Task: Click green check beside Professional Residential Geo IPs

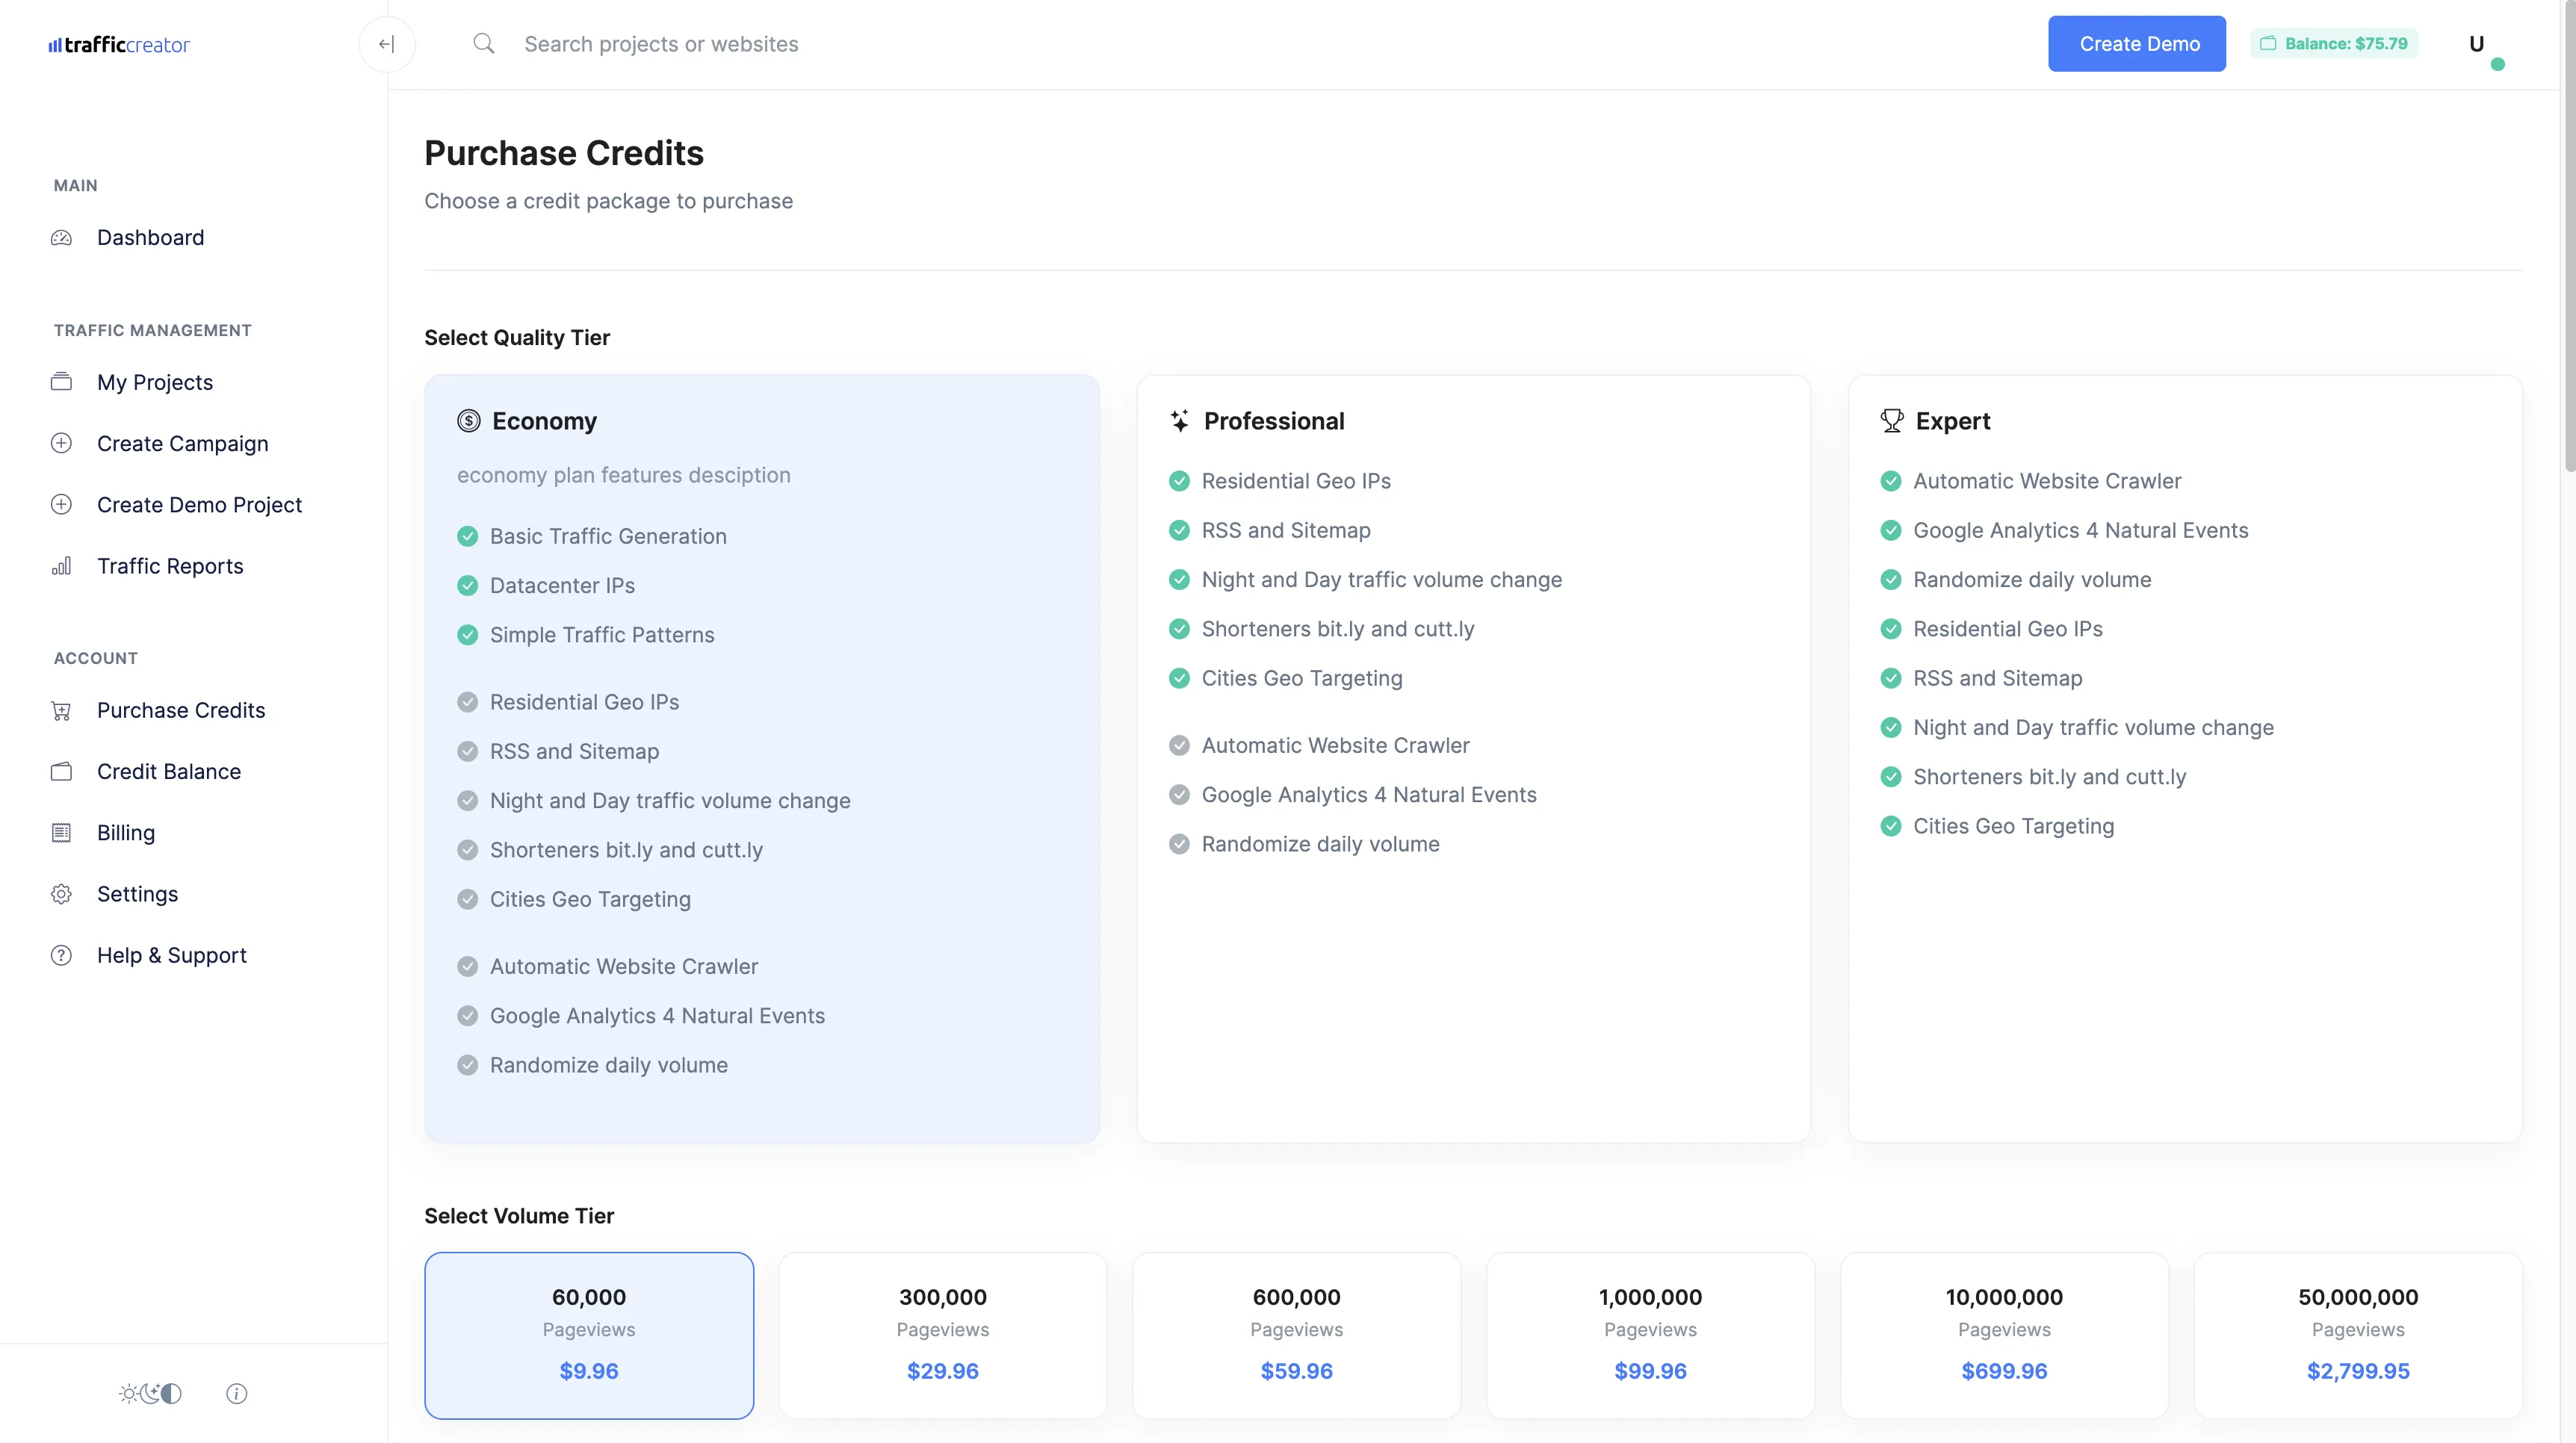Action: (x=1180, y=482)
